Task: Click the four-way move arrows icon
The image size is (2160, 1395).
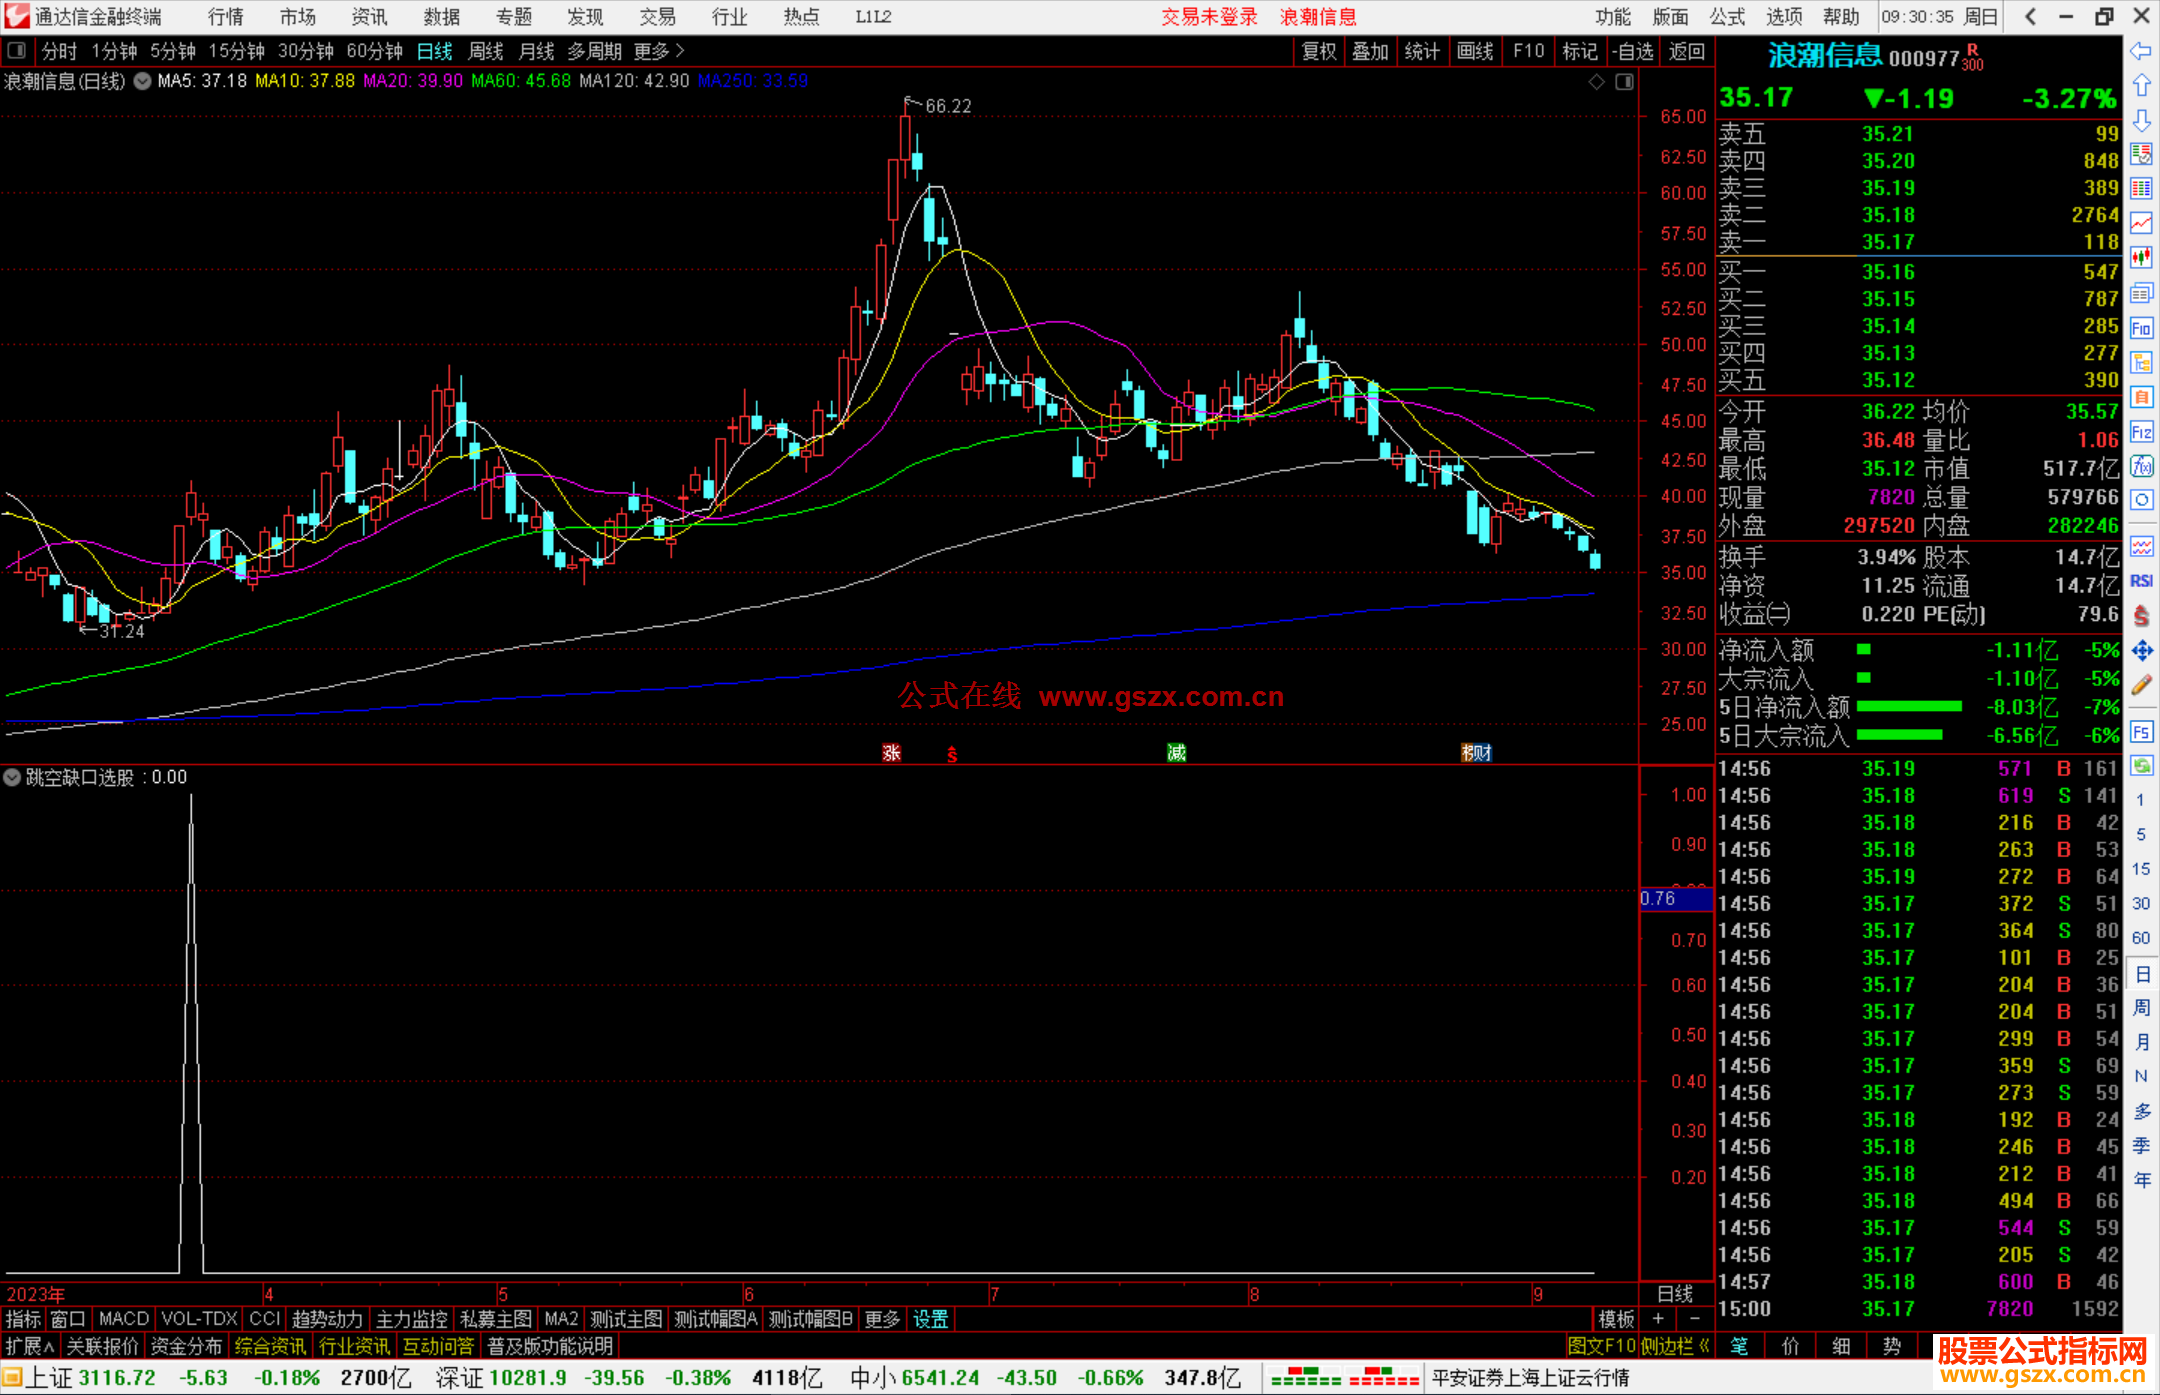Action: pyautogui.click(x=2141, y=651)
